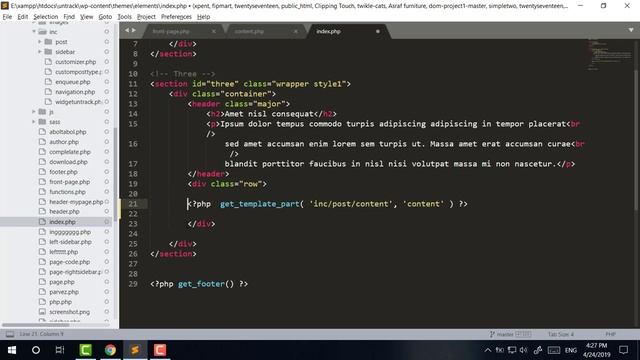This screenshot has width=640, height=360.
Task: Open the View menu
Action: pos(87,17)
